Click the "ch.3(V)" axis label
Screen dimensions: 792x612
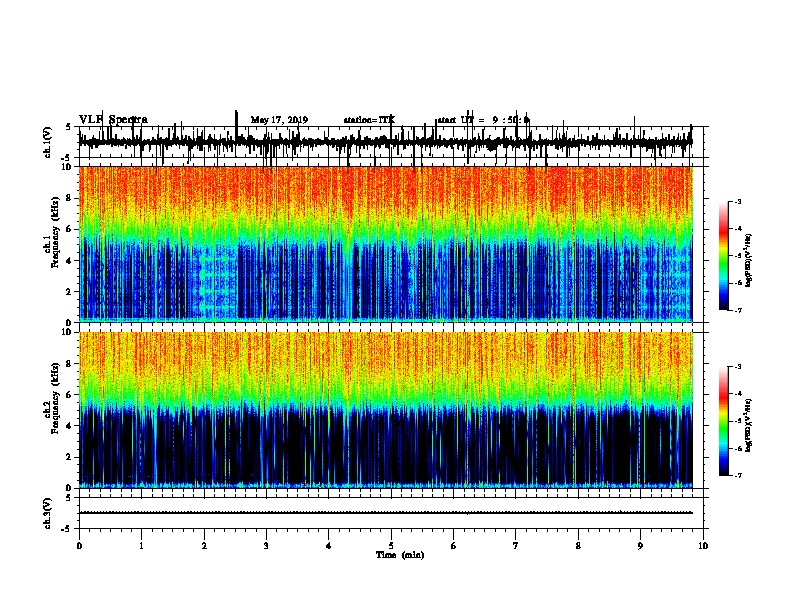click(x=48, y=513)
